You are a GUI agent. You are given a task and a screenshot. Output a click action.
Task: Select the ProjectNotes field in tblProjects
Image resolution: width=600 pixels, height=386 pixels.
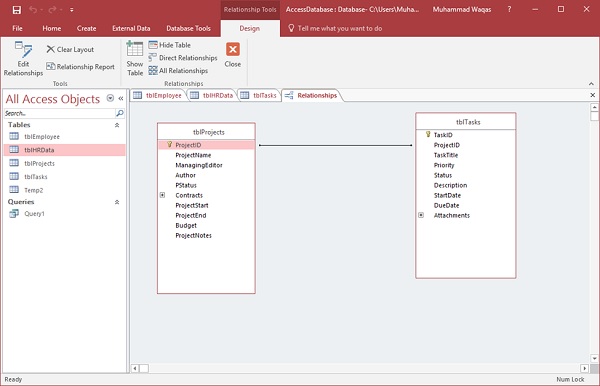coord(193,235)
